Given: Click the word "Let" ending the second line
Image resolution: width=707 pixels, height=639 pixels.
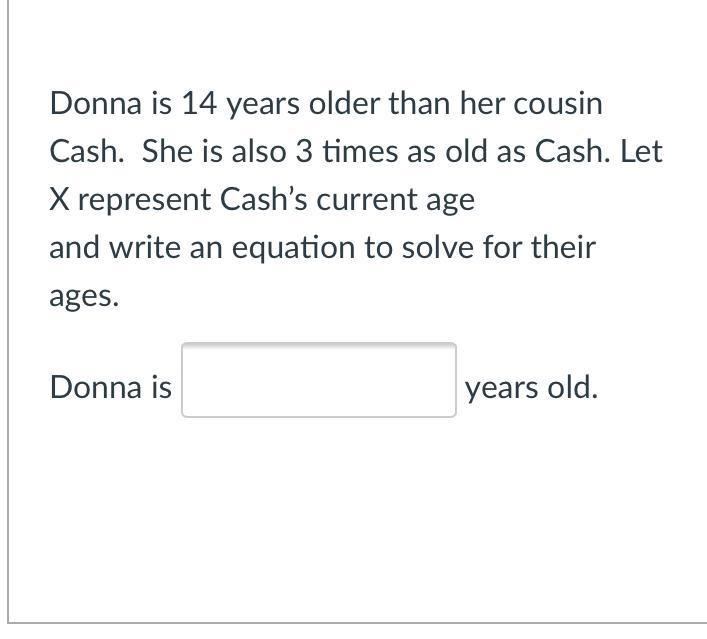Looking at the screenshot, I should coord(641,151).
